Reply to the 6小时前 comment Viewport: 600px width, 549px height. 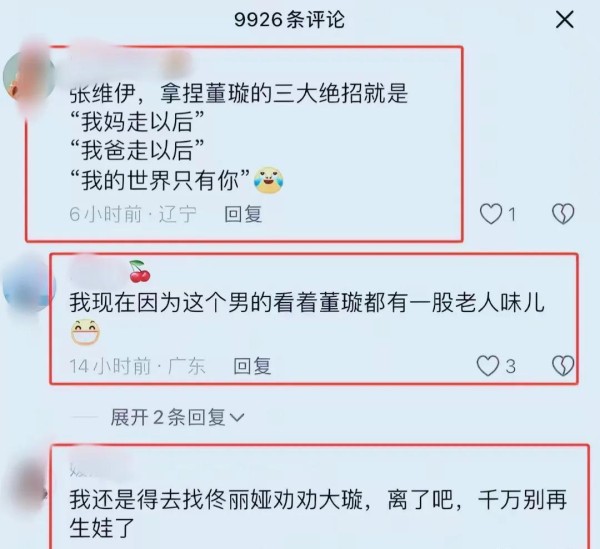pyautogui.click(x=243, y=214)
